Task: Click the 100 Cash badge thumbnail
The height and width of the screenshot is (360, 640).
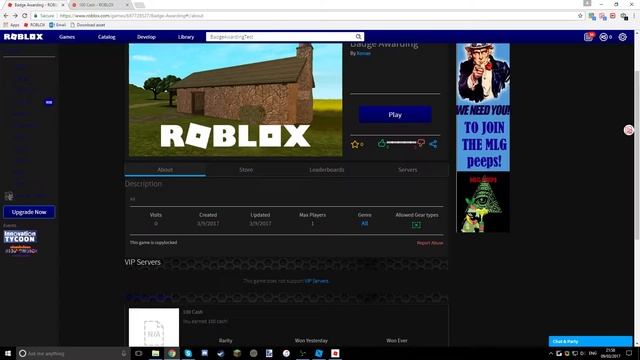Action: tap(154, 327)
